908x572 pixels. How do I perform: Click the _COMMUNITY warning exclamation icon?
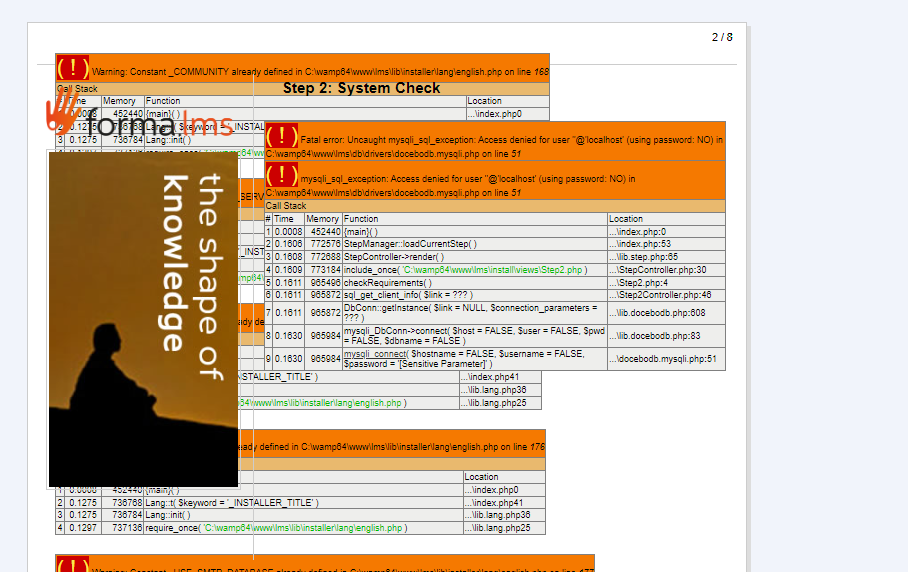pos(73,68)
